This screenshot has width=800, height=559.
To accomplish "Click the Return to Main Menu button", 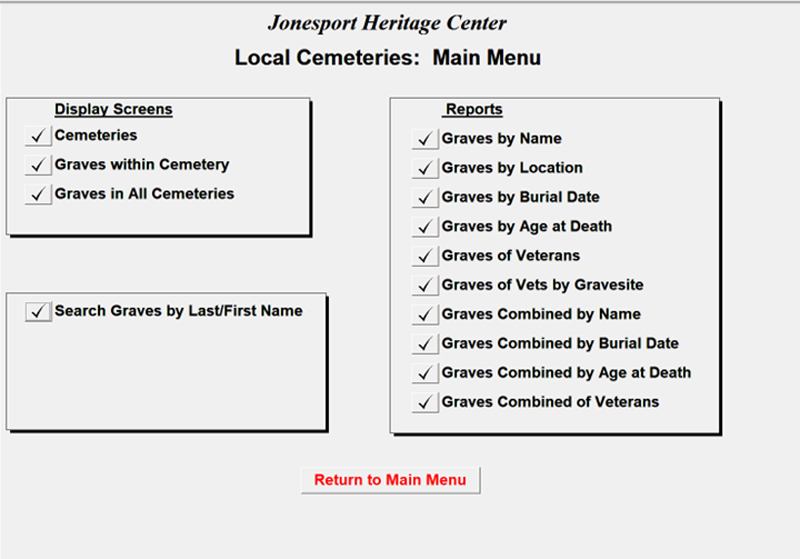I will (x=390, y=480).
